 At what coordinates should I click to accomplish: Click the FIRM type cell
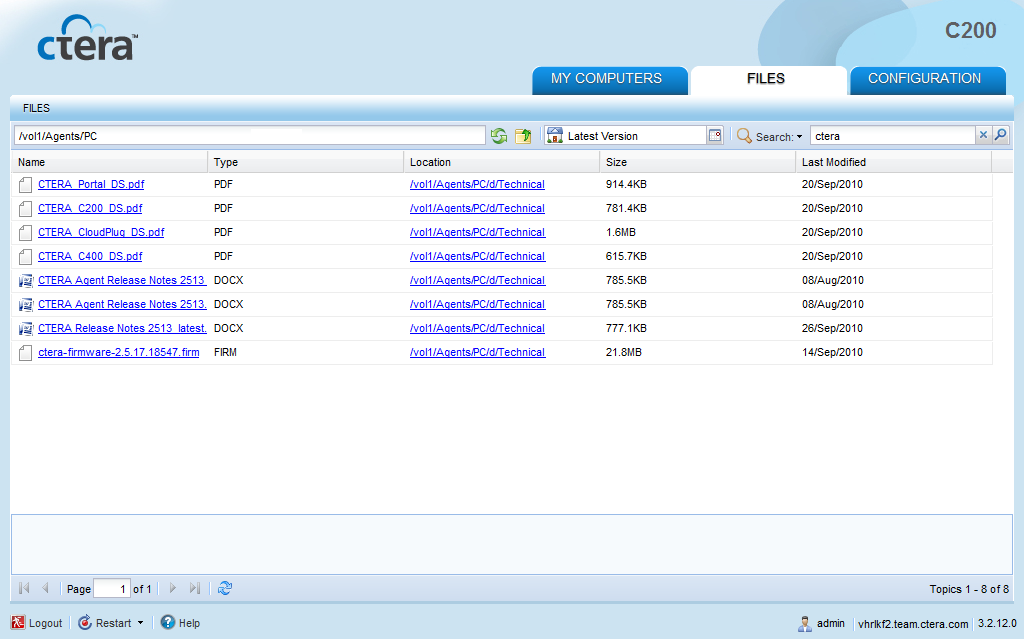point(225,352)
